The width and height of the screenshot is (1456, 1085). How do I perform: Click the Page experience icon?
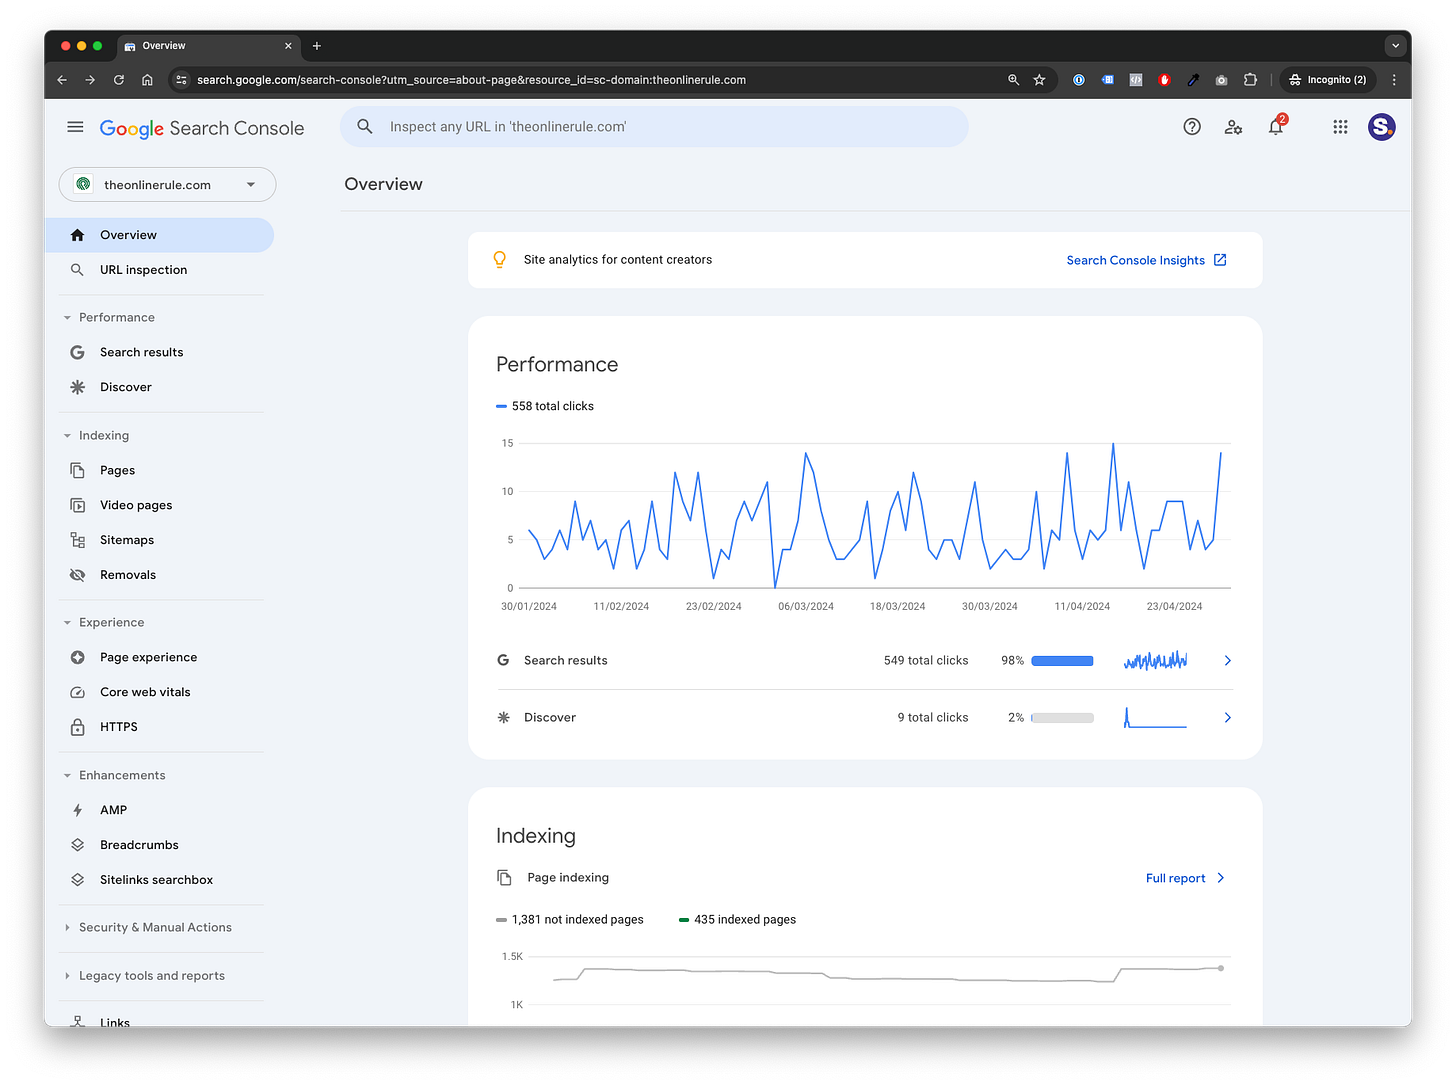click(x=77, y=657)
